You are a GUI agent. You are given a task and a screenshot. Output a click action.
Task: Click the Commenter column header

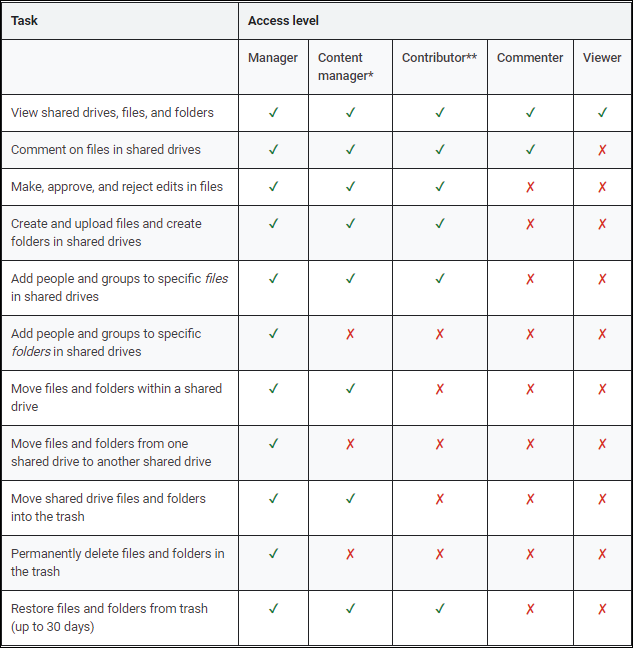530,58
